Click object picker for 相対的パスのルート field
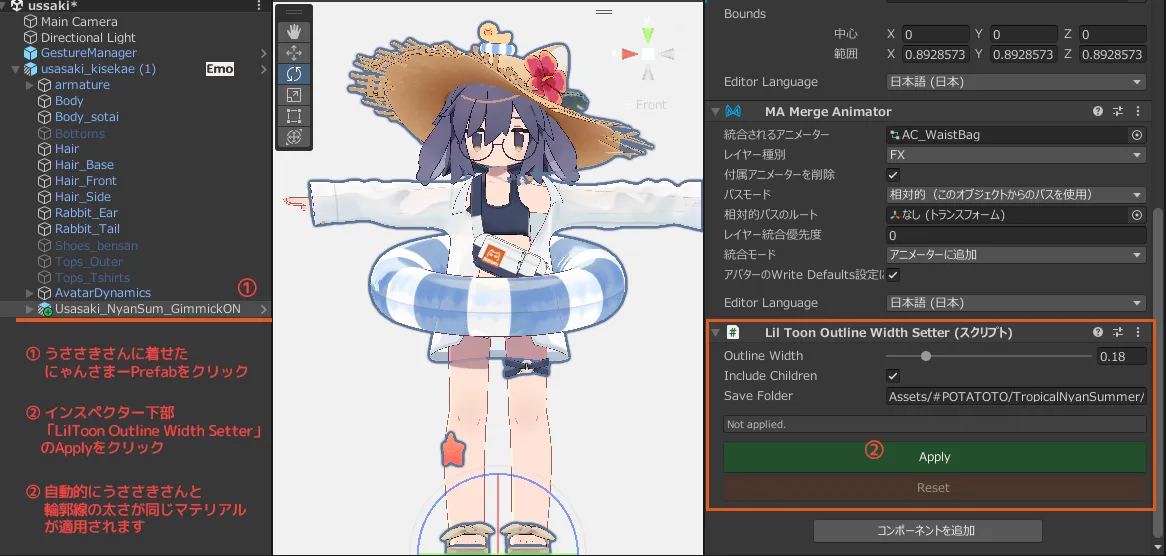 click(x=1136, y=215)
